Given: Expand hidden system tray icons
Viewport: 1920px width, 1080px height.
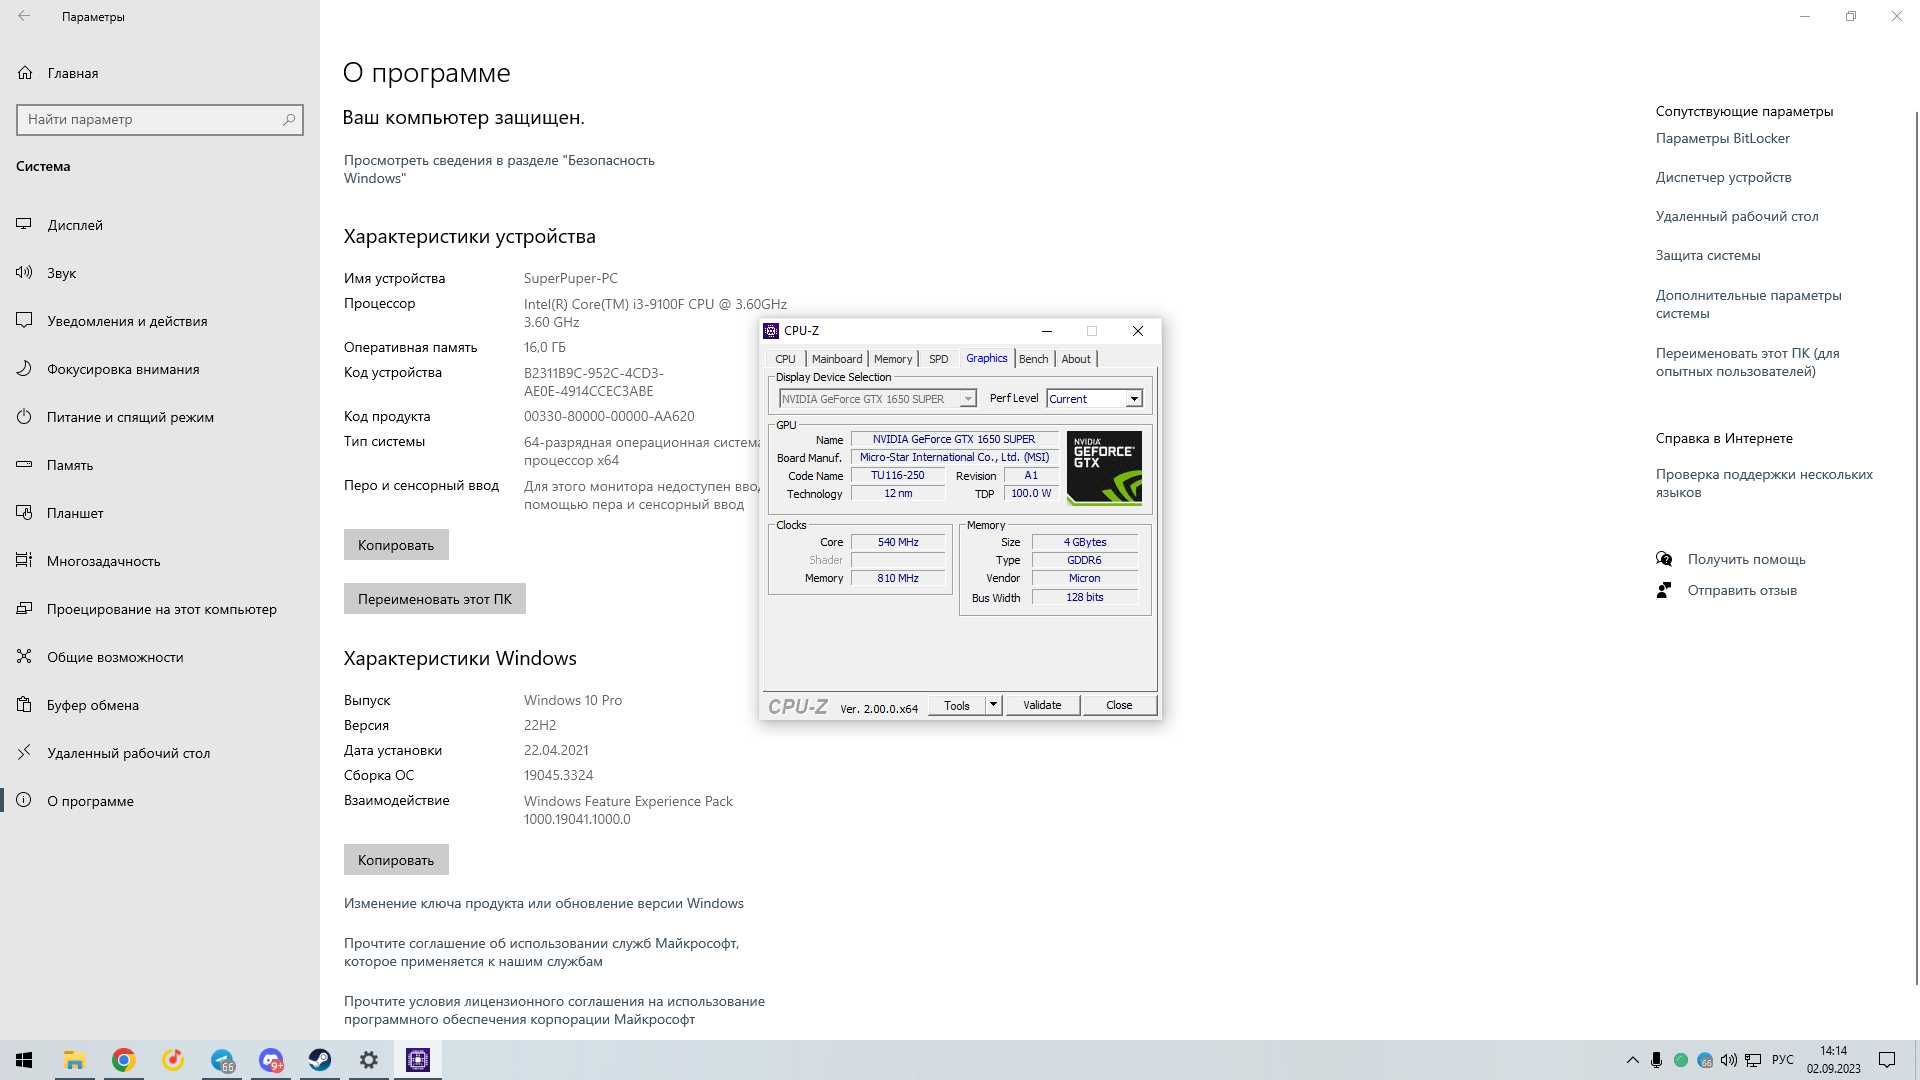Looking at the screenshot, I should (1632, 1060).
